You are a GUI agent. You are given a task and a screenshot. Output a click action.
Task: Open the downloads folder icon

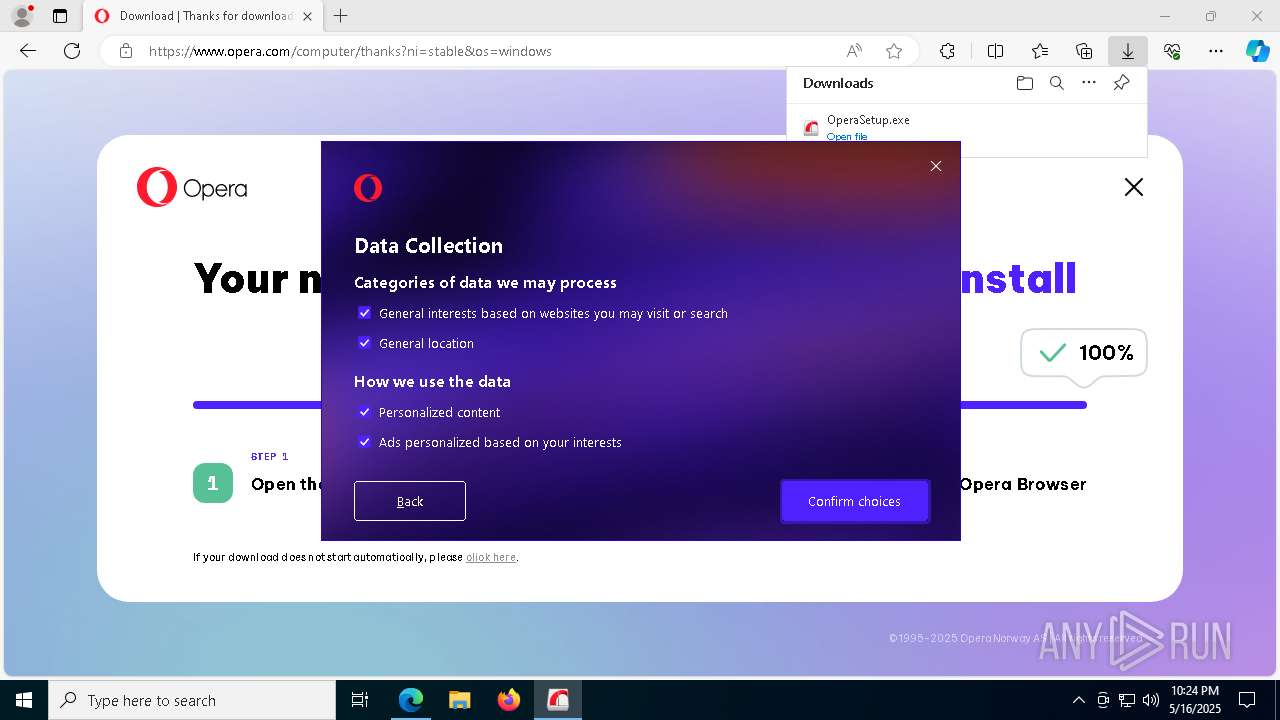(1024, 83)
